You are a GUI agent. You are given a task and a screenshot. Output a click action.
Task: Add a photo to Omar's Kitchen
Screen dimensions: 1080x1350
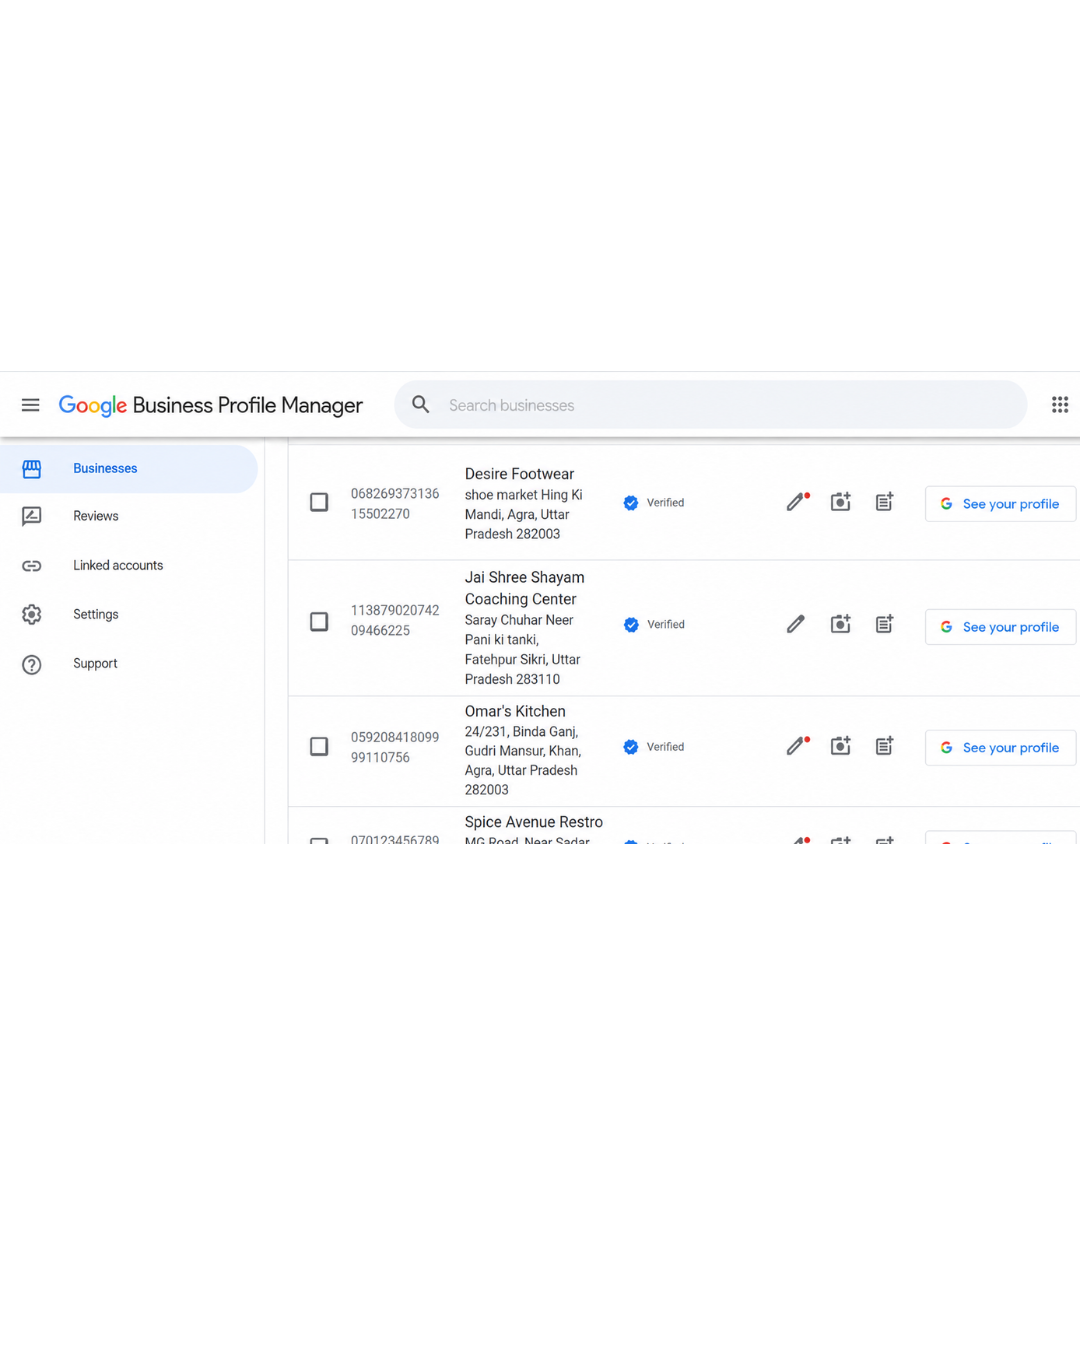pyautogui.click(x=841, y=746)
